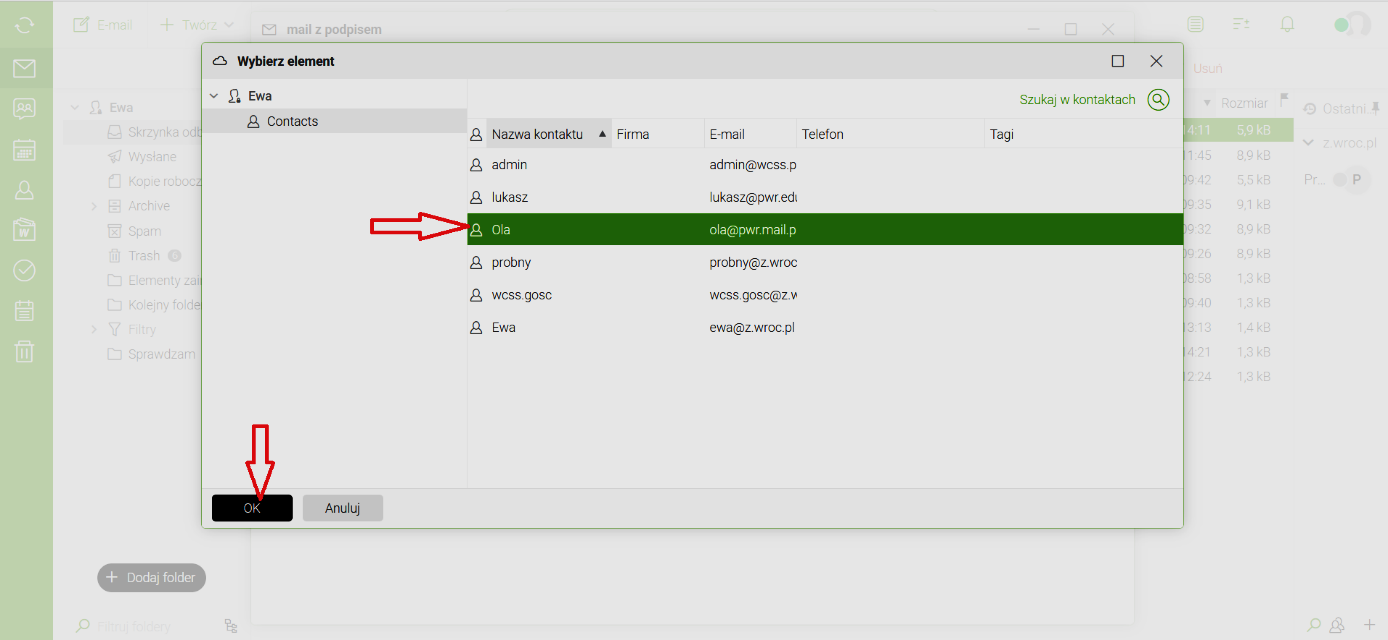Open the contacts person icon in sidebar
The height and width of the screenshot is (640, 1388).
point(25,190)
